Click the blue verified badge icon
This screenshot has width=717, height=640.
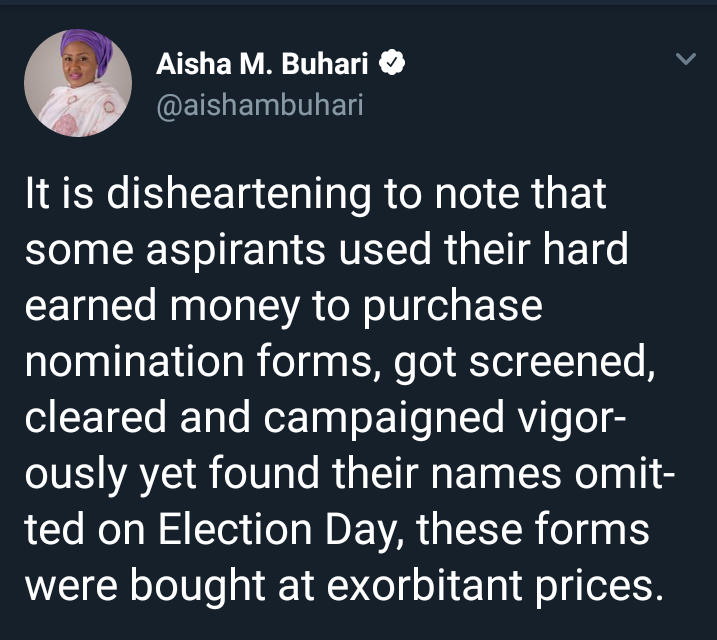pyautogui.click(x=392, y=63)
